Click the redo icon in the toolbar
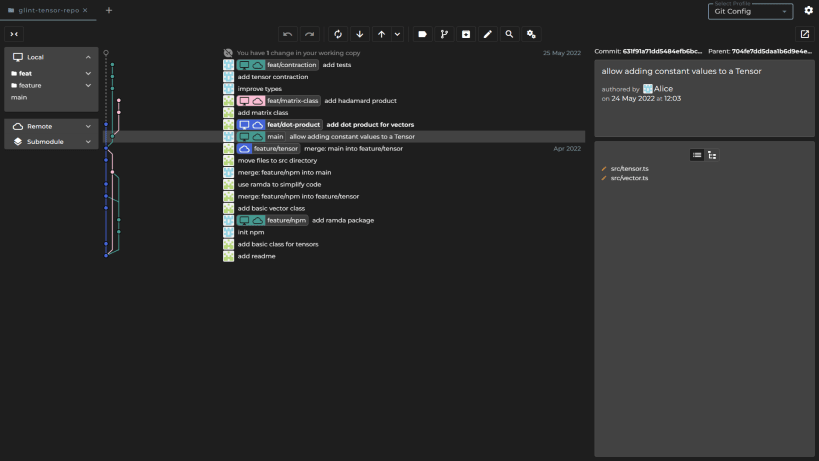This screenshot has width=819, height=461. pyautogui.click(x=309, y=34)
